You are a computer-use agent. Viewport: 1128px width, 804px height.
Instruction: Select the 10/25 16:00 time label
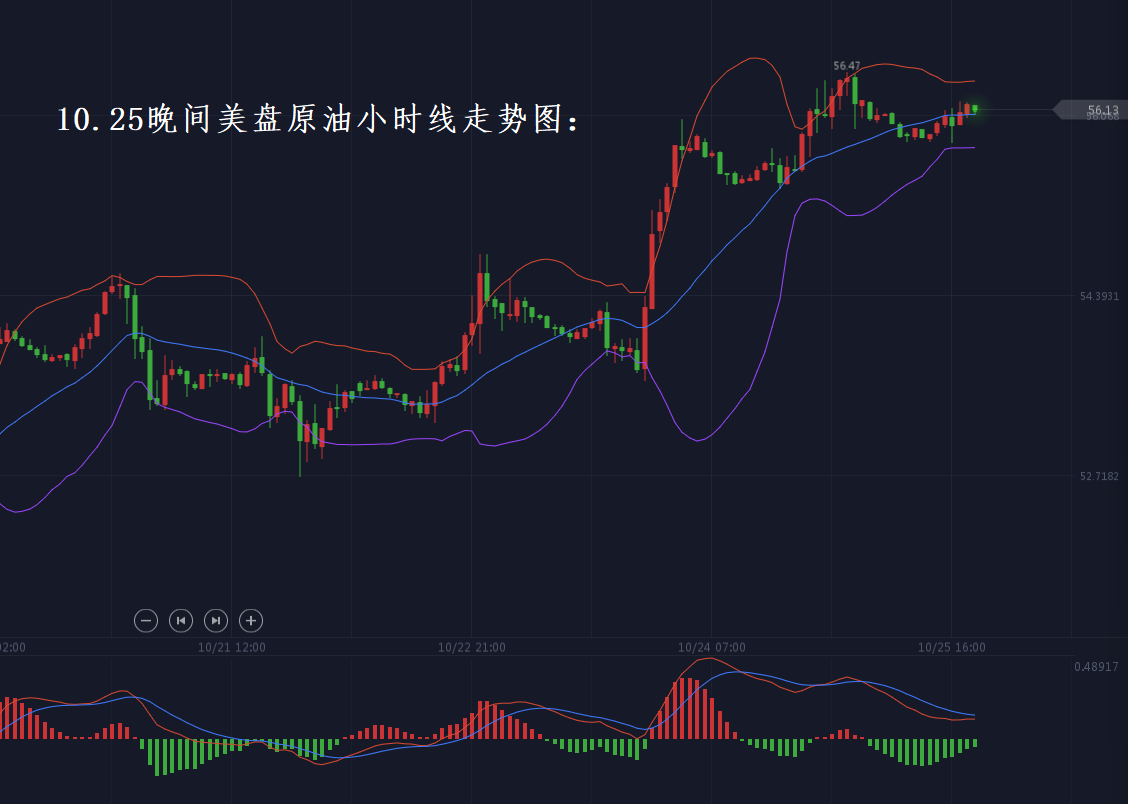tap(951, 648)
